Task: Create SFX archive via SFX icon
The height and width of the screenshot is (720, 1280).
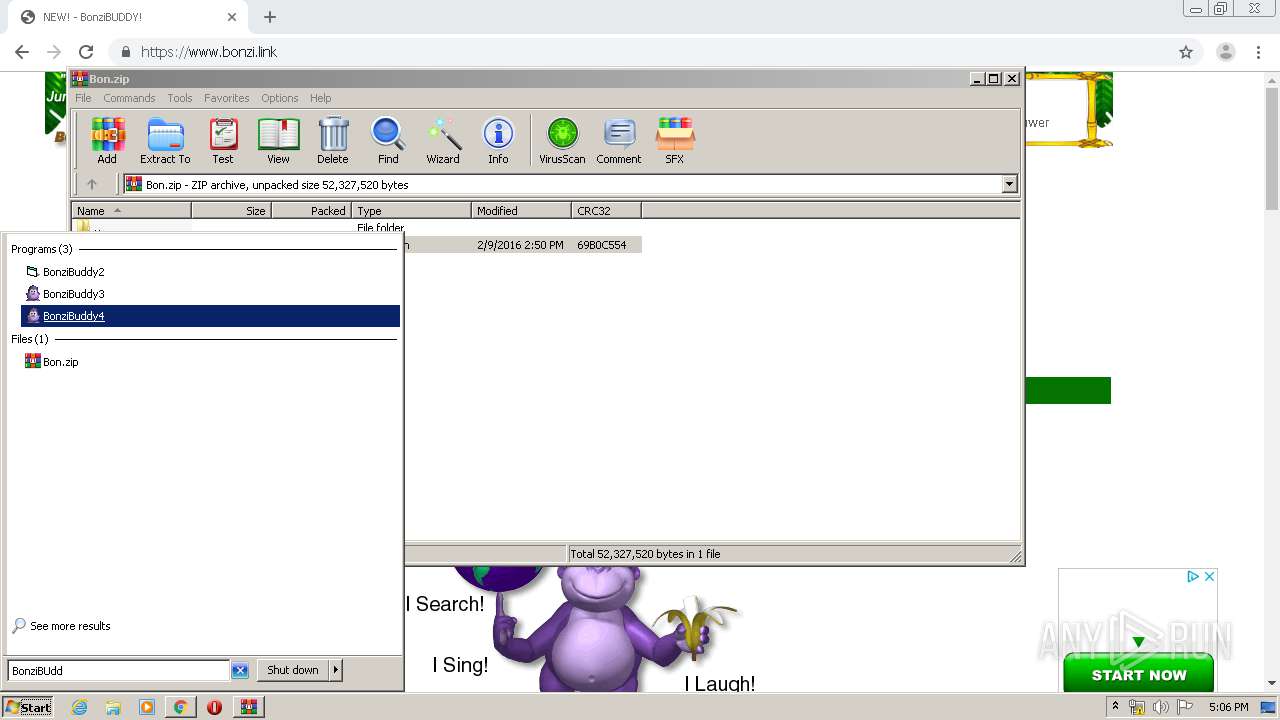Action: (675, 140)
